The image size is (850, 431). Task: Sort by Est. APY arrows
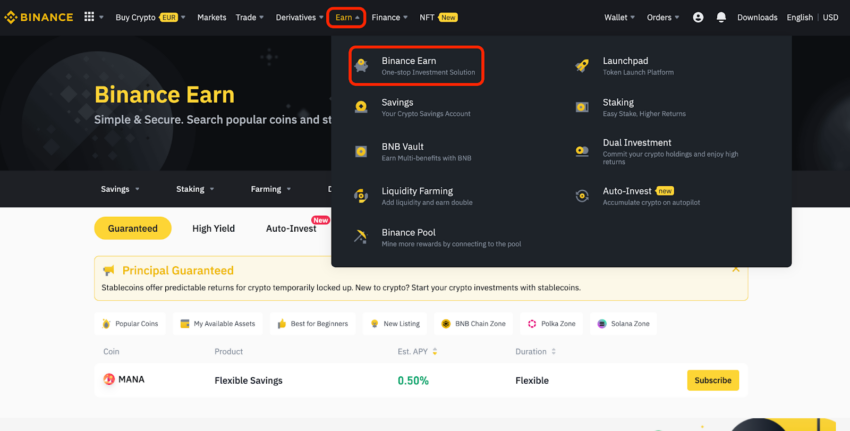pyautogui.click(x=435, y=351)
